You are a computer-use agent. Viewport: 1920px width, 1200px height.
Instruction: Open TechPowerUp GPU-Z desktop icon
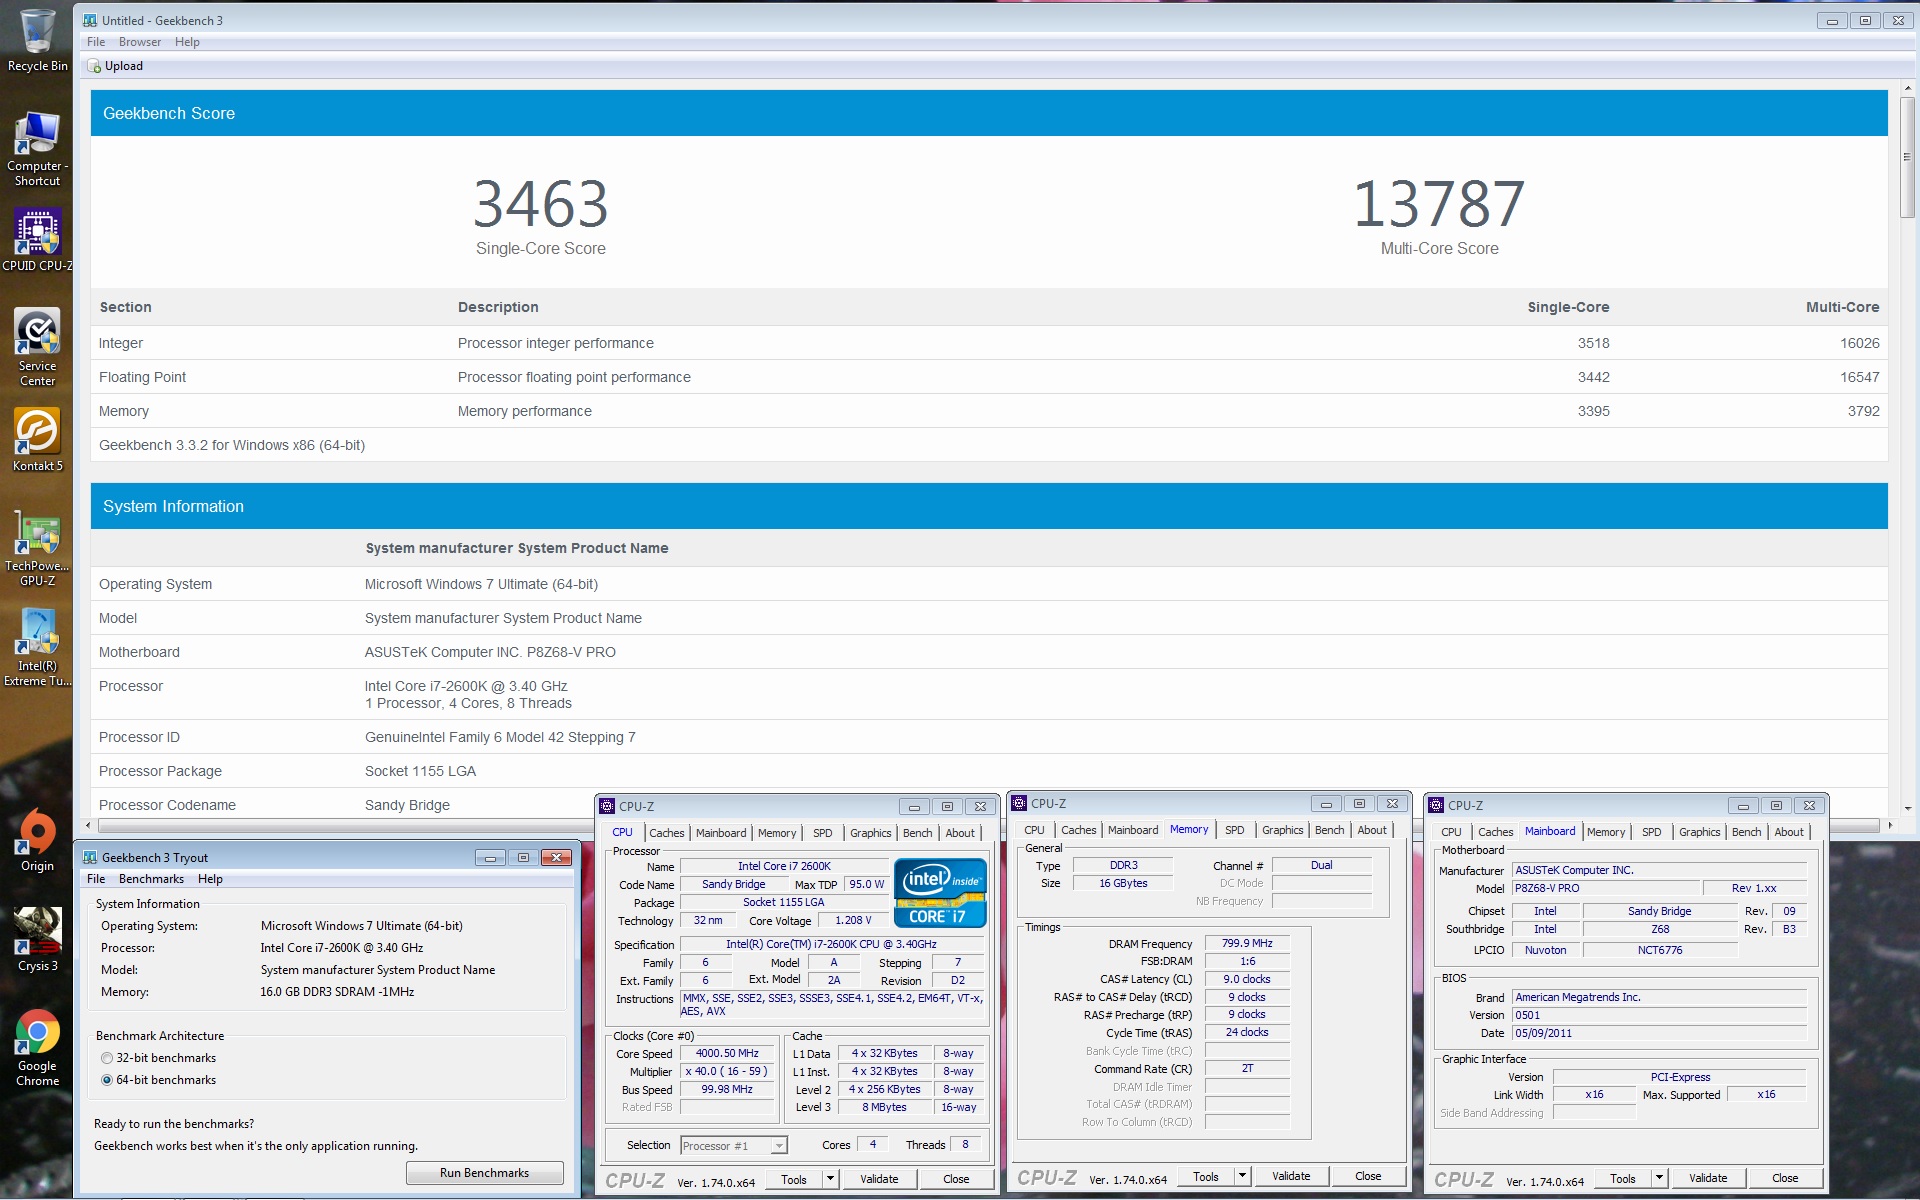[x=37, y=548]
